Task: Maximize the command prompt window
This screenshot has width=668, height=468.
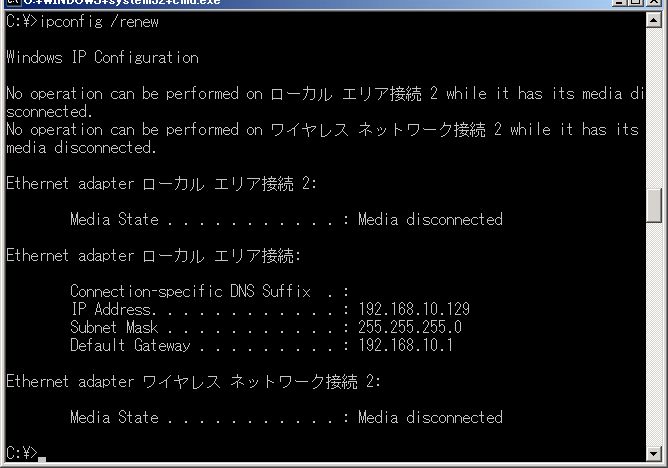Action: pyautogui.click(x=635, y=2)
